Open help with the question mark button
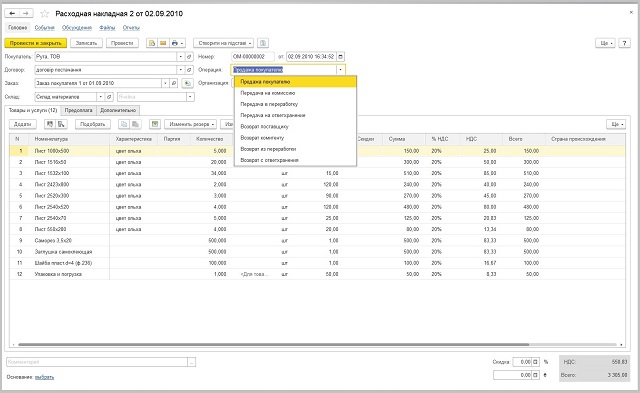The image size is (640, 393). [624, 43]
